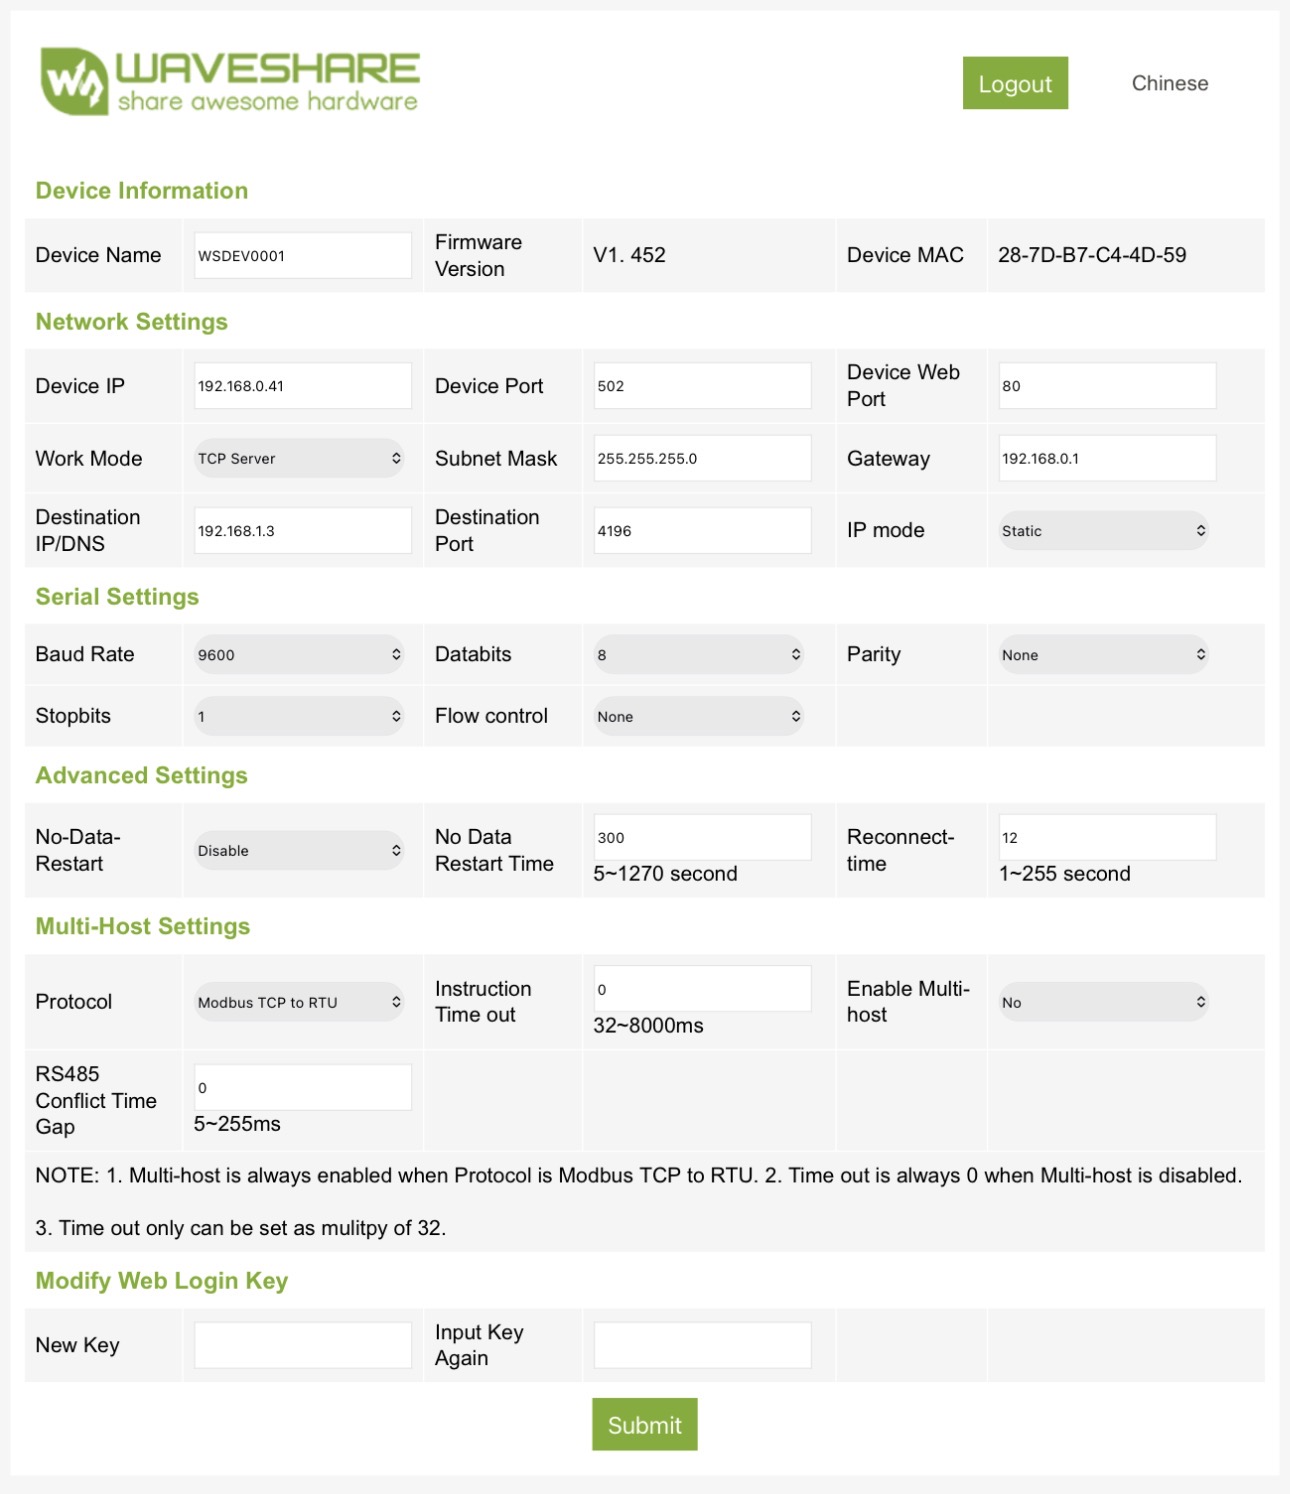Screen dimensions: 1290x1494
Task: Switch language to Chinese
Action: tap(1169, 83)
